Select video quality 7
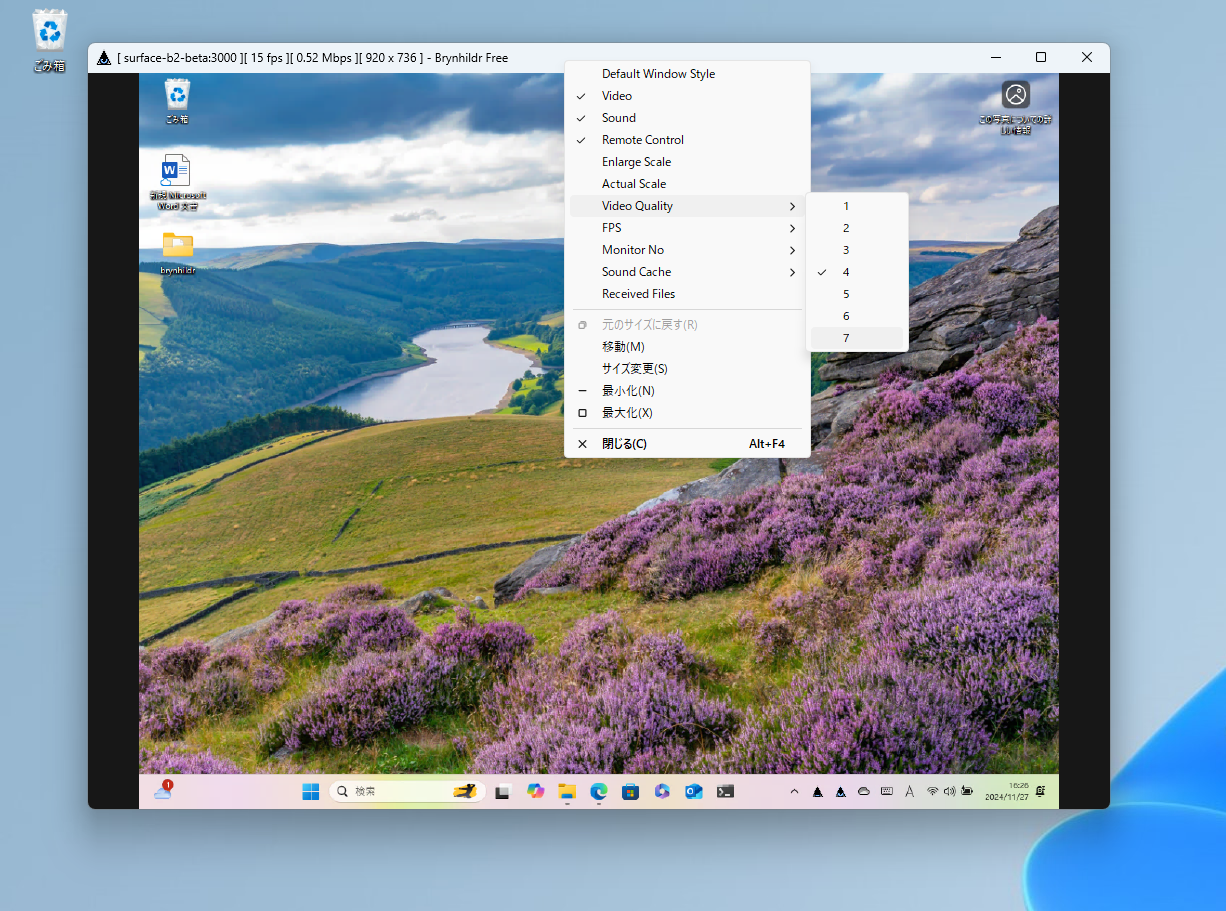Viewport: 1226px width, 911px height. click(857, 338)
